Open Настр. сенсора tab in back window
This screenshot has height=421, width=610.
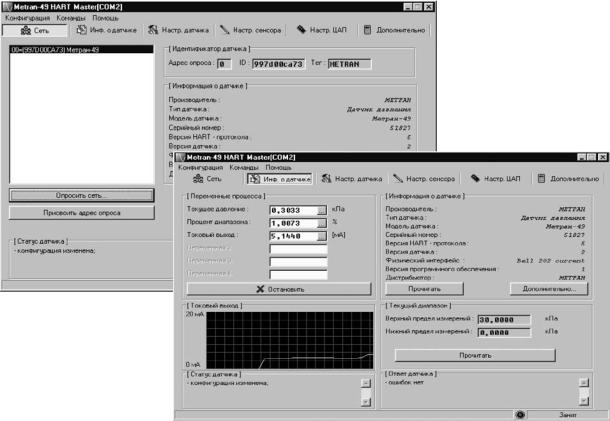click(x=251, y=30)
